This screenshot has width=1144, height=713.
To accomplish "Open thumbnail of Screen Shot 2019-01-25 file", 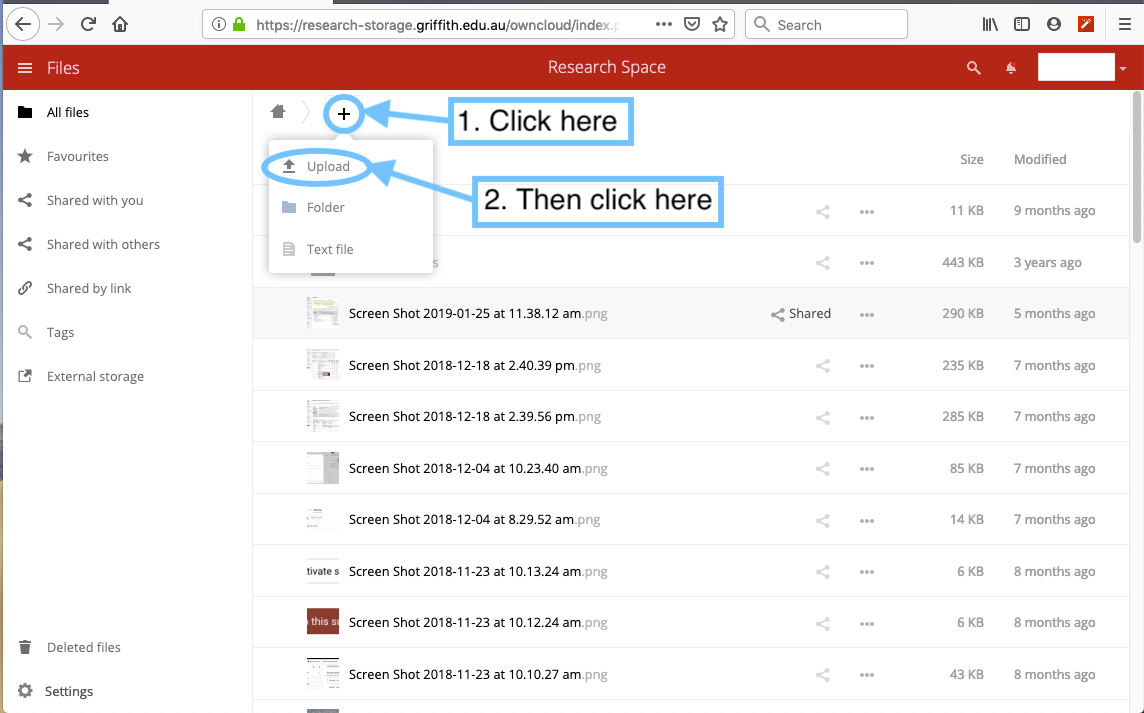I will click(x=322, y=313).
